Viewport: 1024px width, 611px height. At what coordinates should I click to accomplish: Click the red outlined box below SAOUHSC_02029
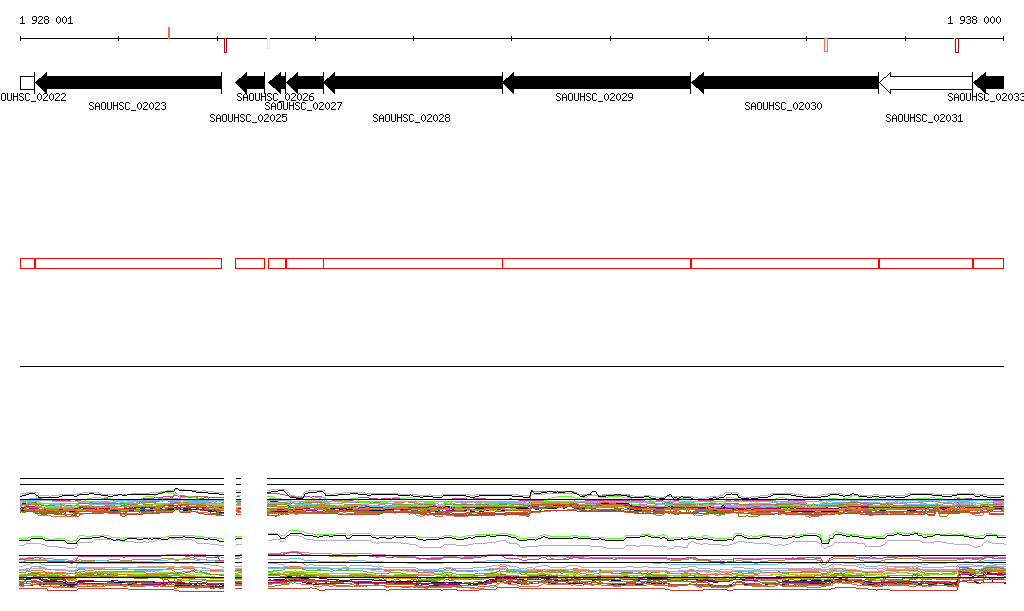(597, 264)
